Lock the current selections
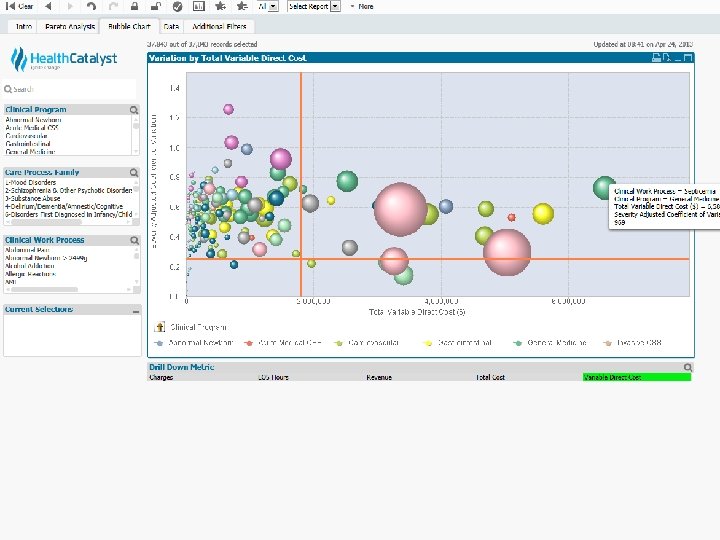Image resolution: width=720 pixels, height=540 pixels. click(135, 6)
